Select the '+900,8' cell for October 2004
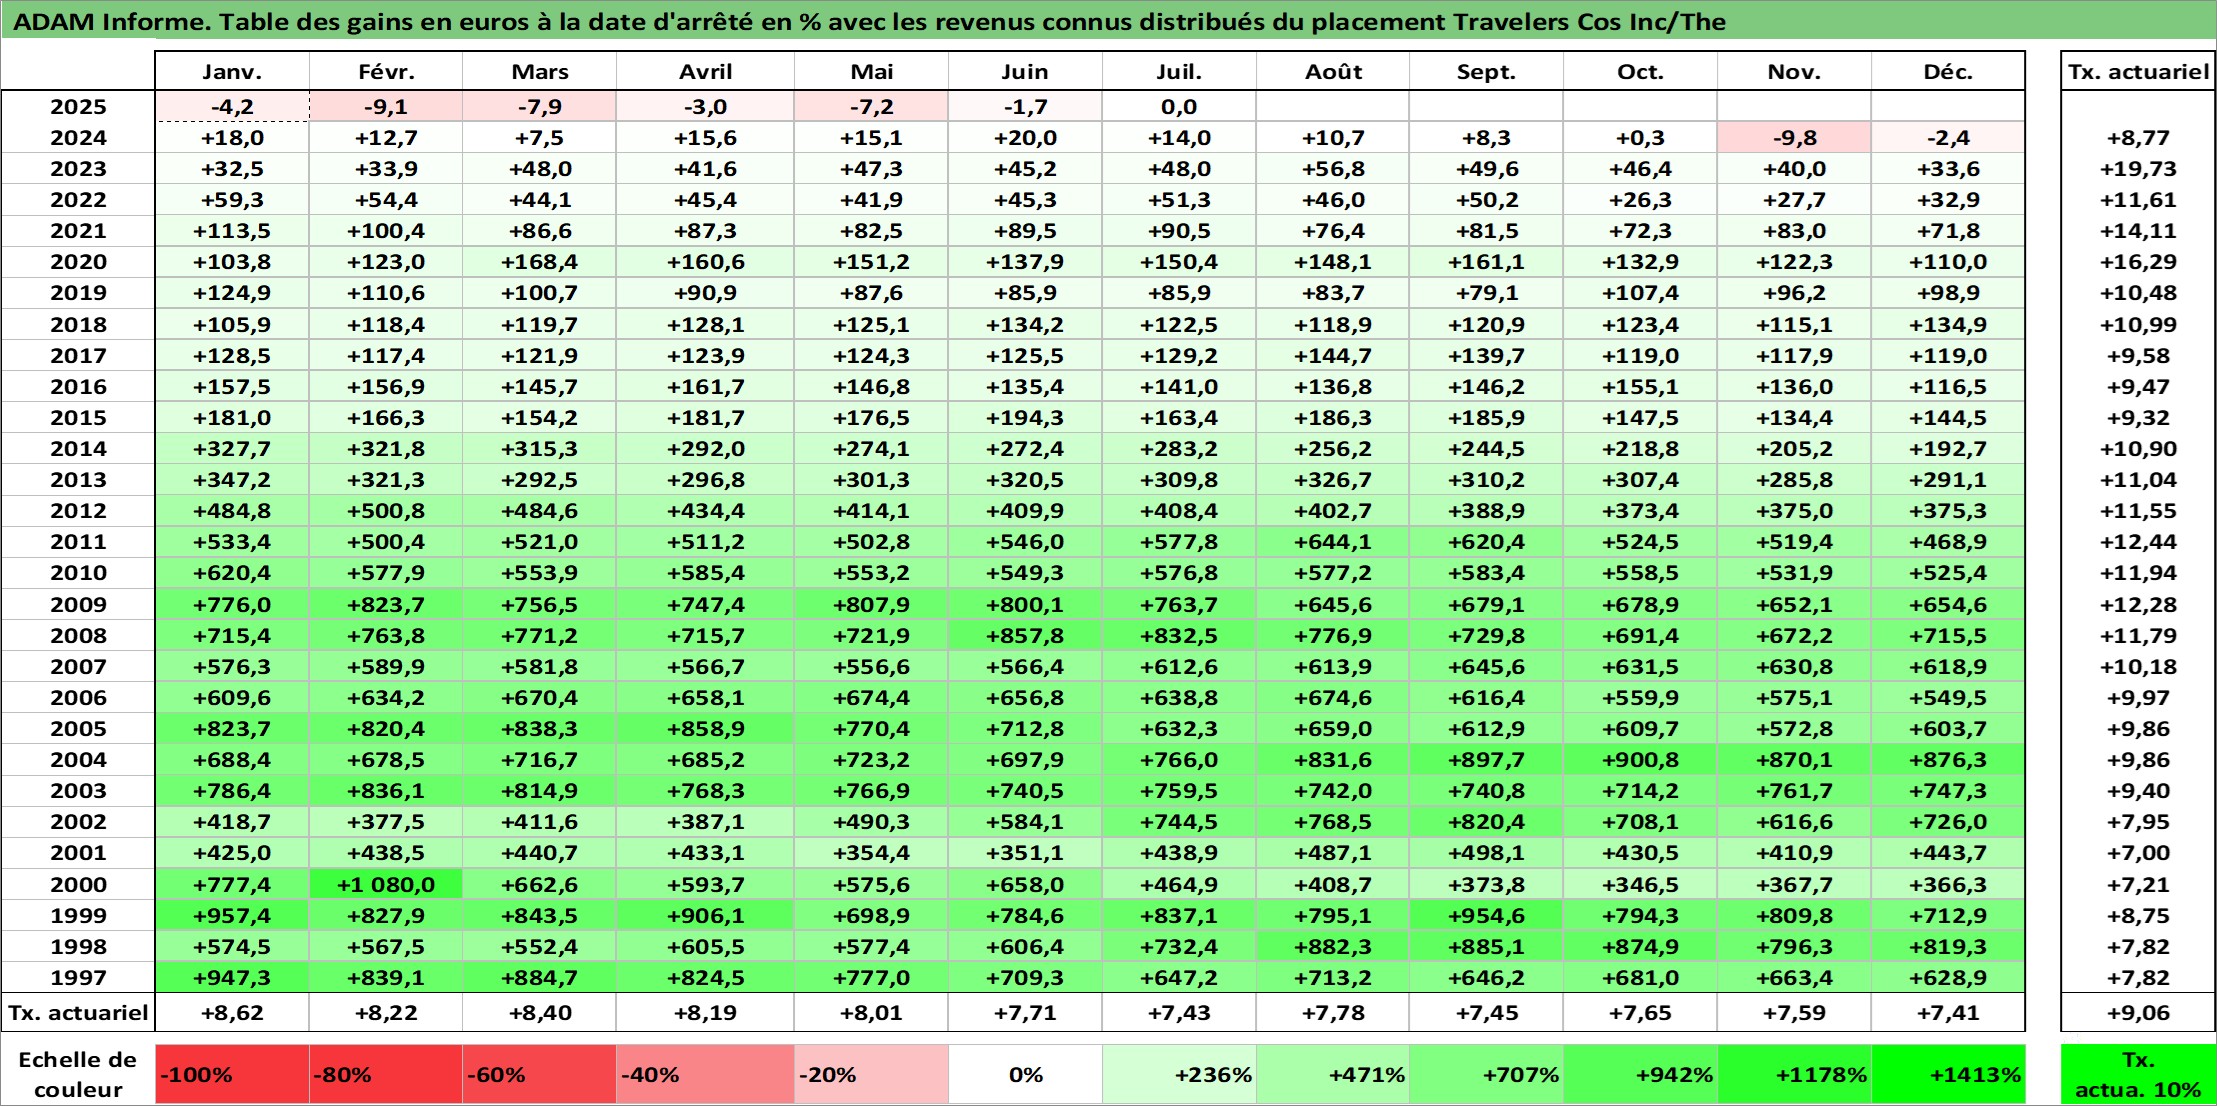Image resolution: width=2217 pixels, height=1106 pixels. click(1640, 760)
